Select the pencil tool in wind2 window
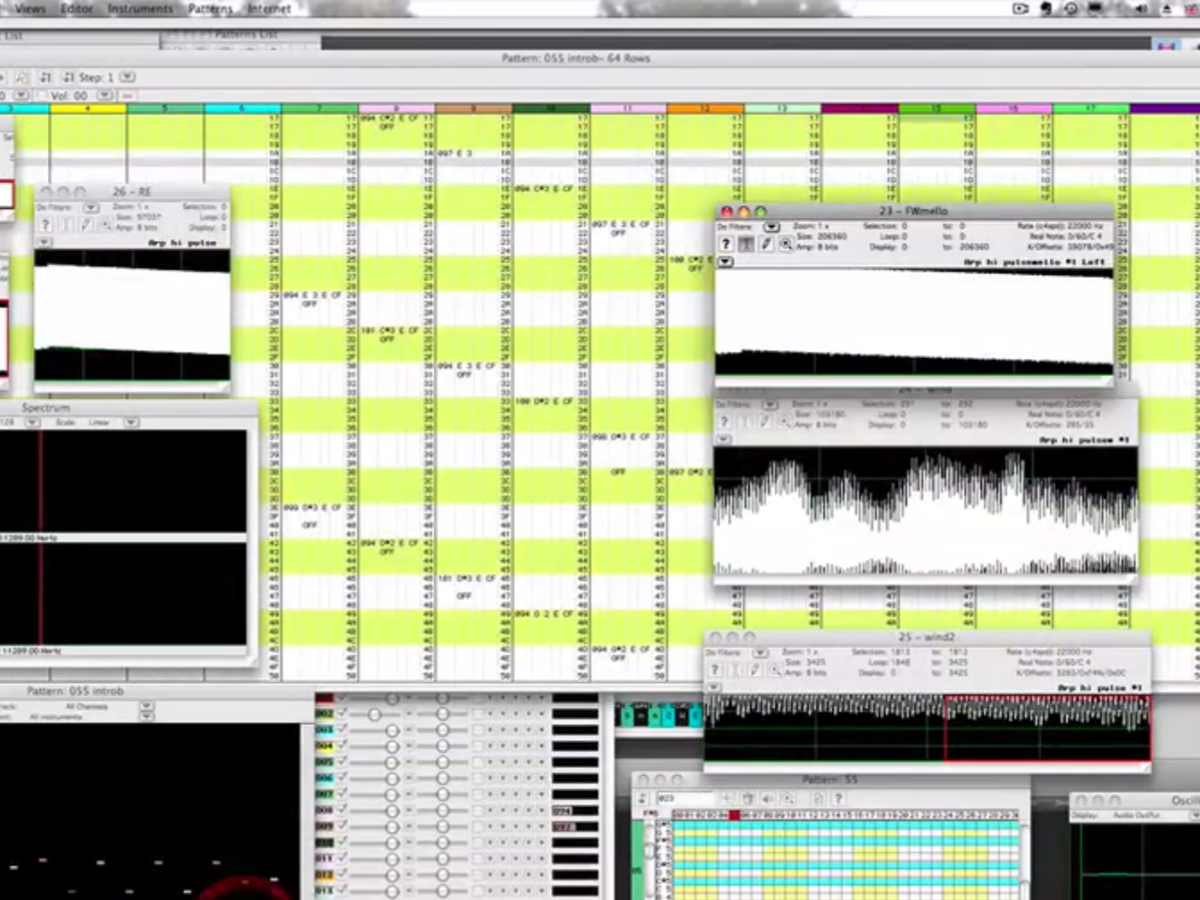The image size is (1200, 900). click(x=756, y=670)
